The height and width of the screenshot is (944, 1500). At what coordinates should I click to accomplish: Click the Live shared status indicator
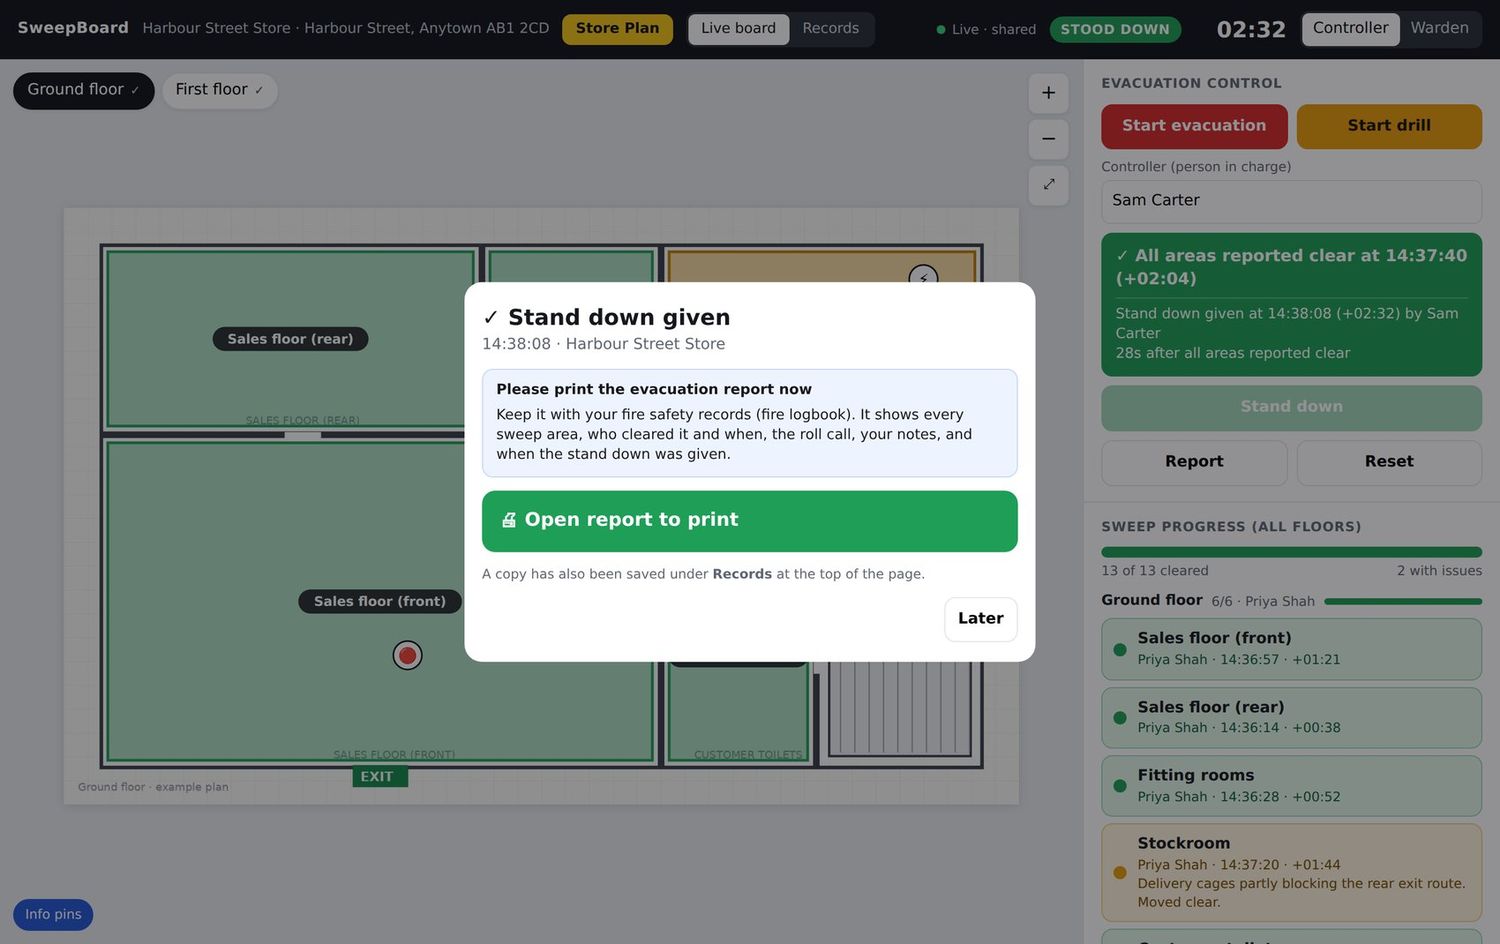[986, 30]
